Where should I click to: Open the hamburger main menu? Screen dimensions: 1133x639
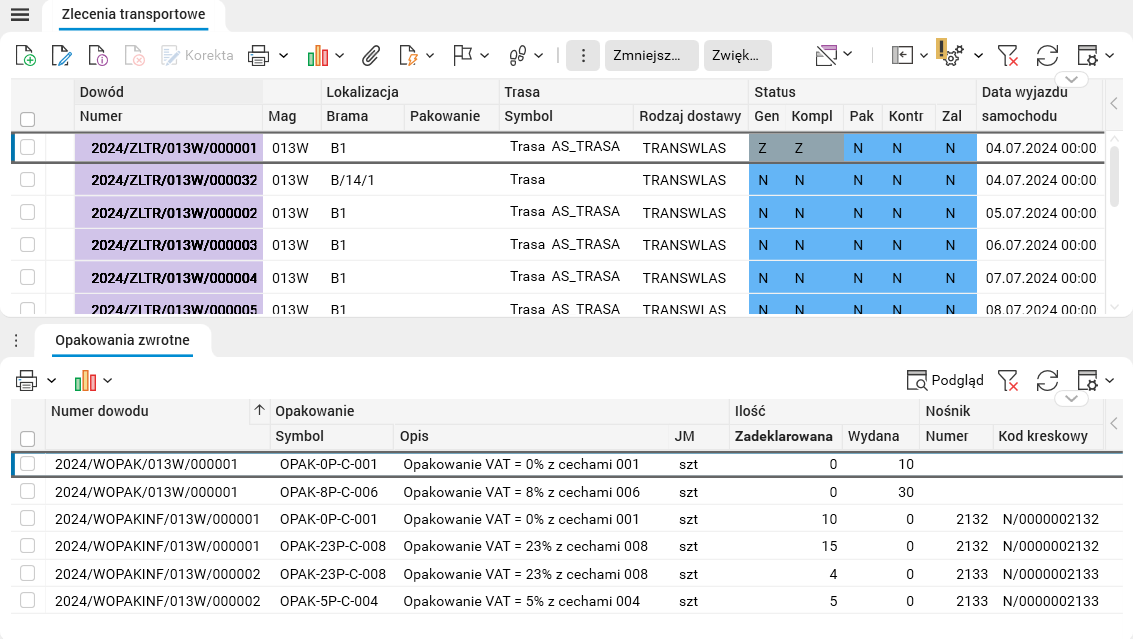pos(20,14)
